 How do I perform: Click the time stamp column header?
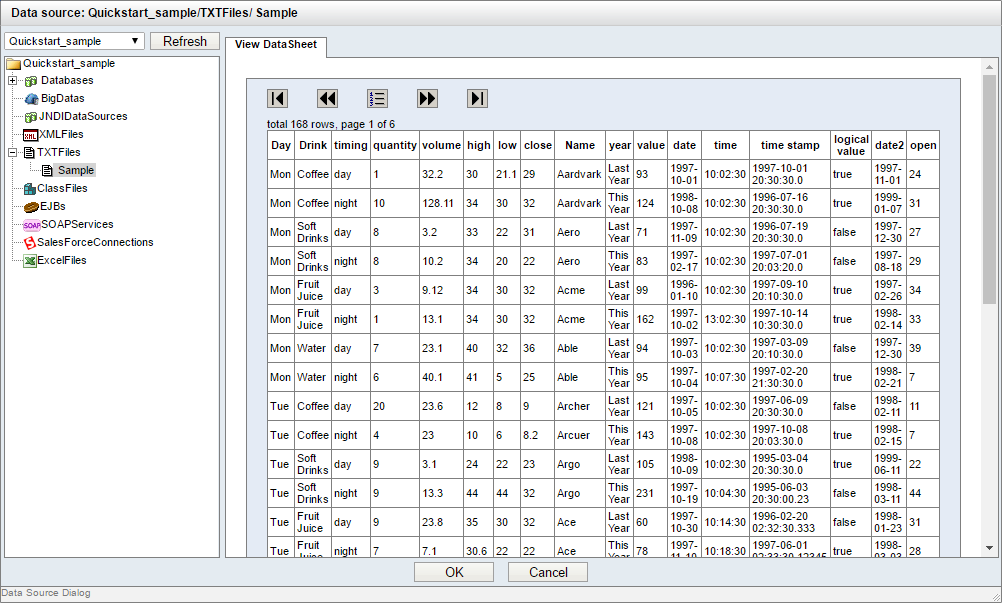point(790,146)
